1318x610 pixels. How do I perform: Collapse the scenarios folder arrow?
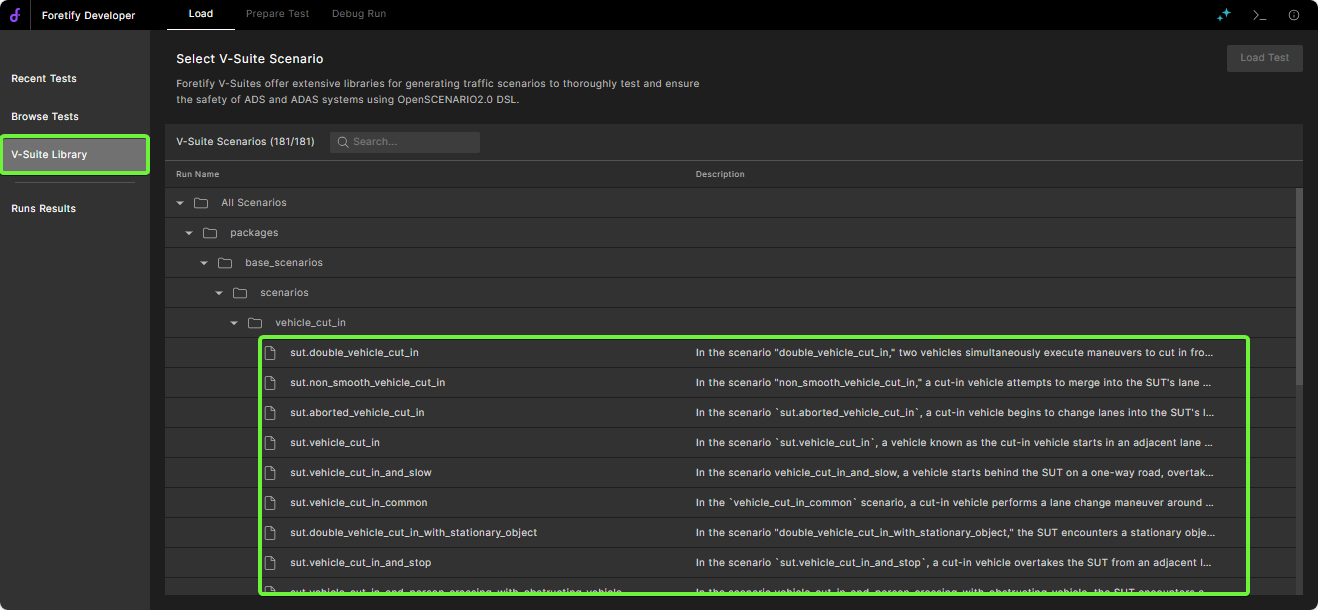point(219,293)
